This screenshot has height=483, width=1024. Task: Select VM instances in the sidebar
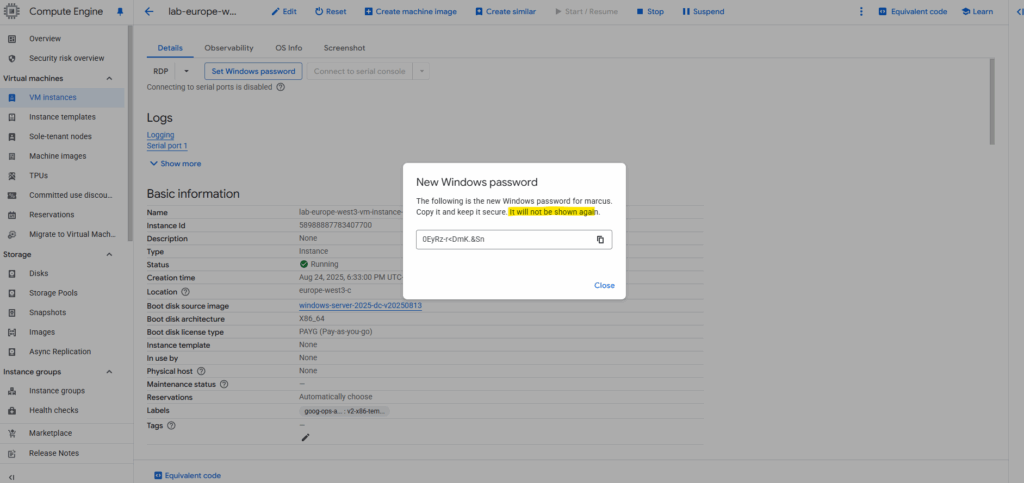(62, 97)
